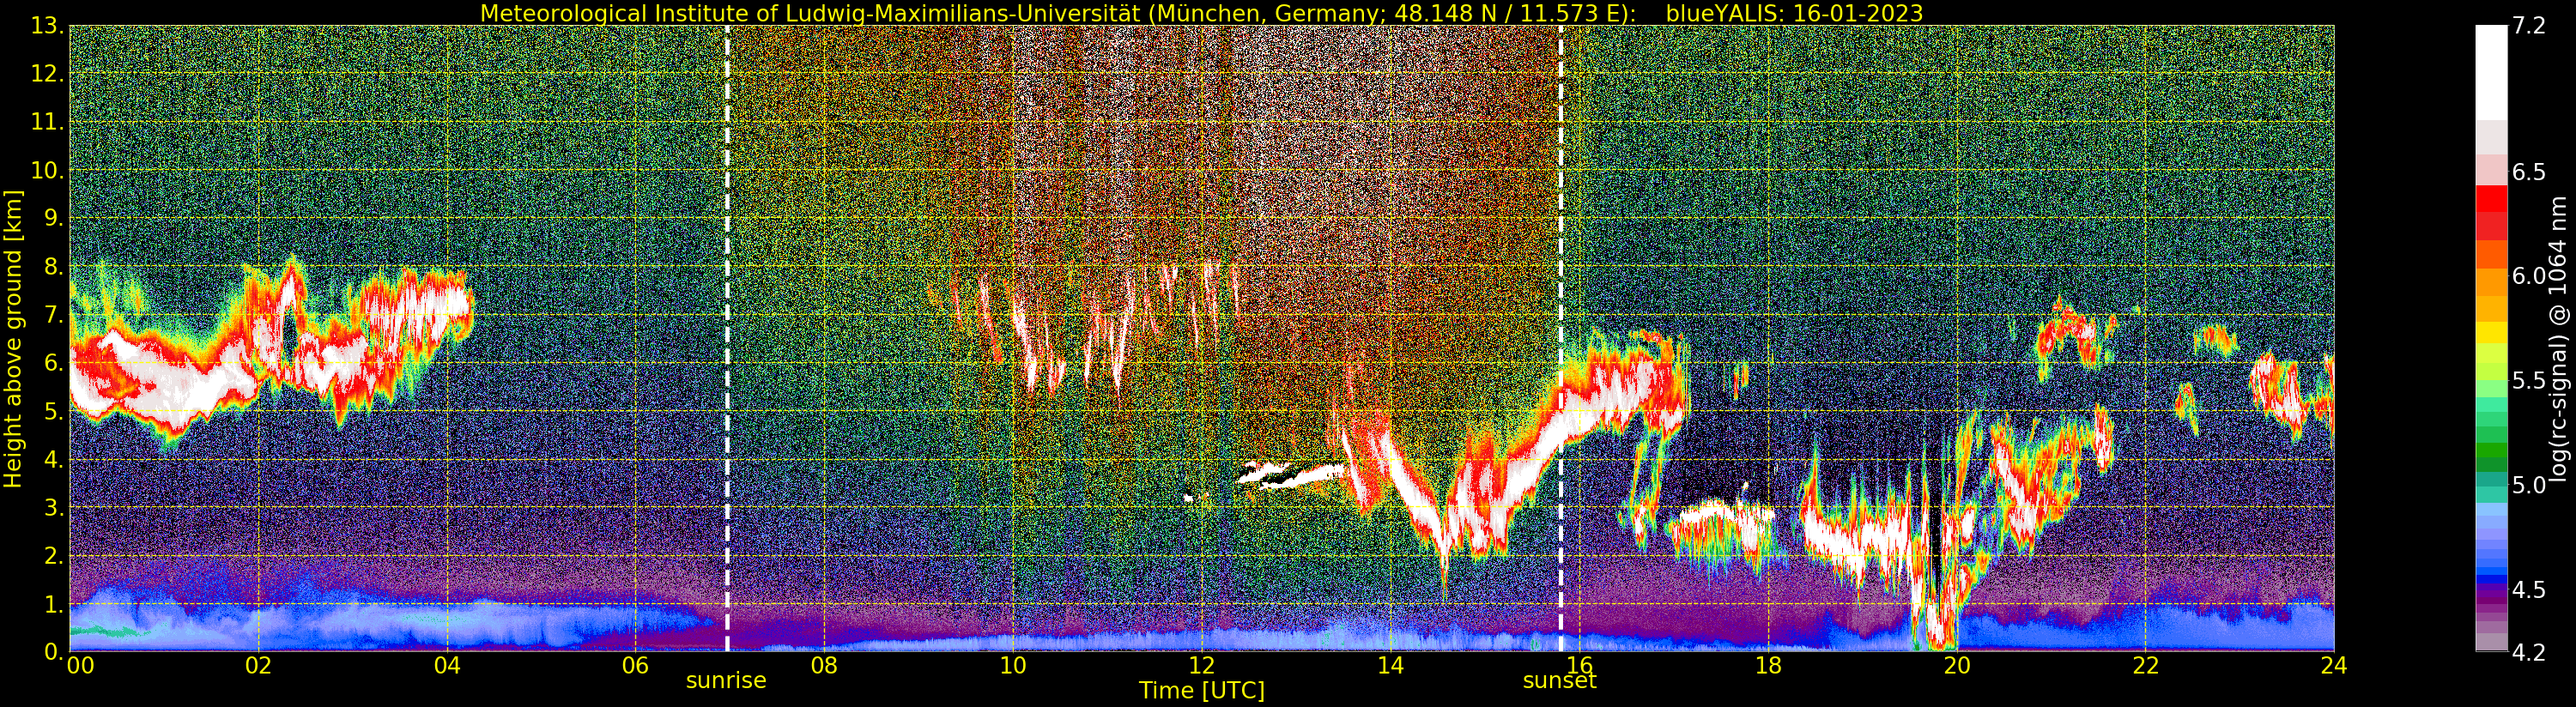Click the '02' time tick label

click(x=258, y=666)
